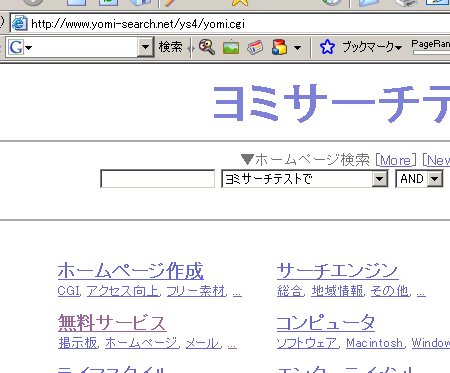Open the メール subcategory link

point(203,343)
